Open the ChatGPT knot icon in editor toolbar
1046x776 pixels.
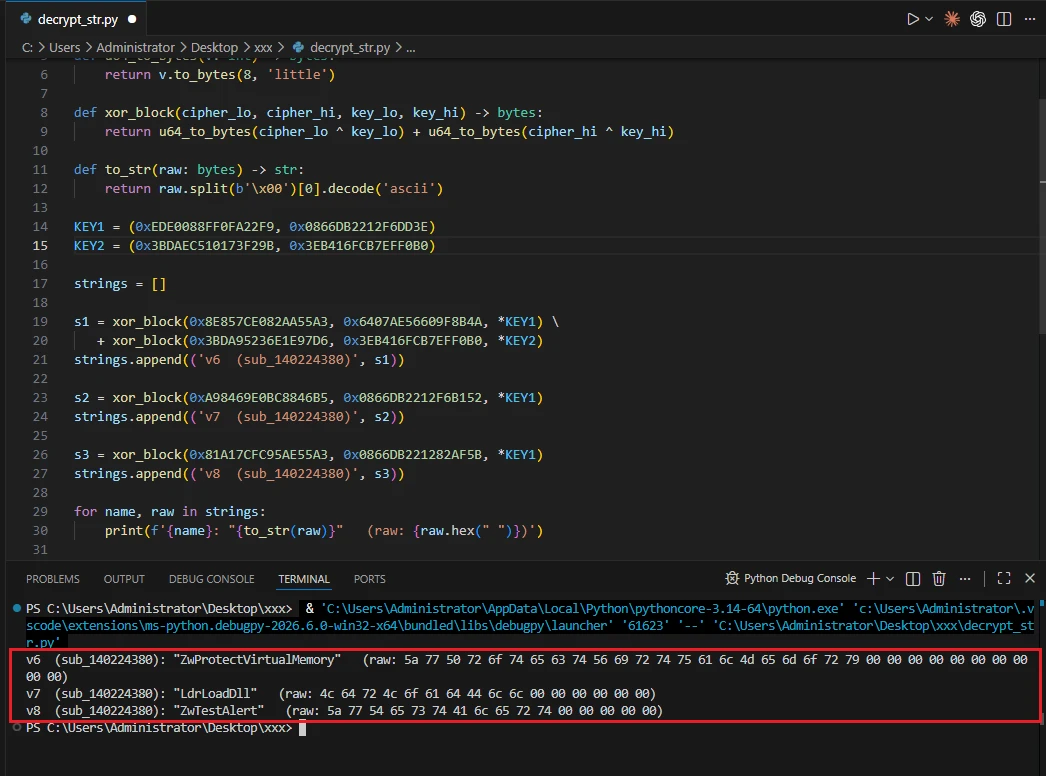tap(978, 19)
